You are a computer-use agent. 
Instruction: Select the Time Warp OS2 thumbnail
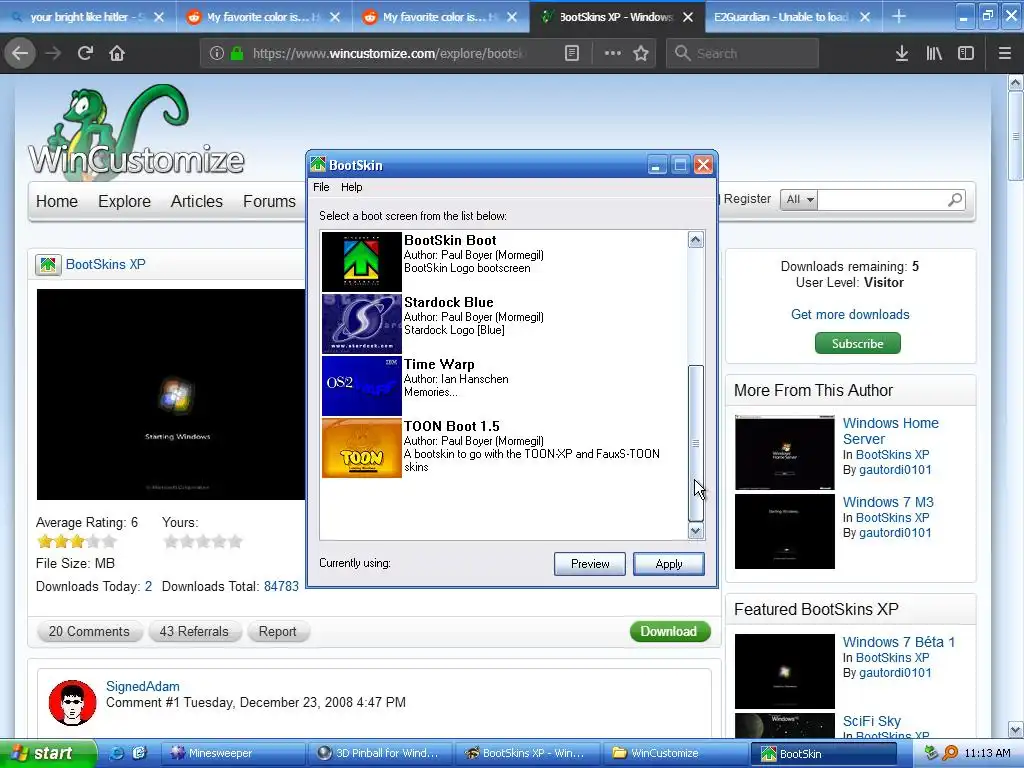362,385
